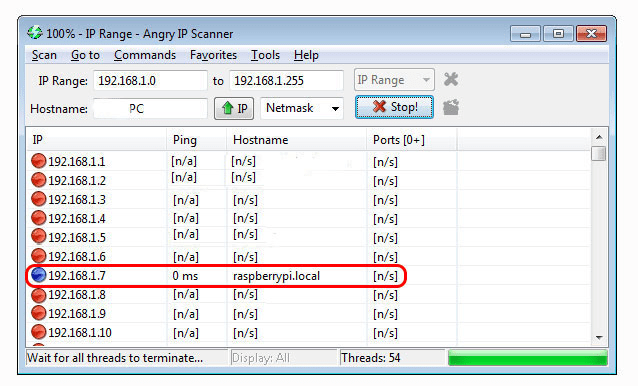This screenshot has width=638, height=386.
Task: Close the Angry IP Scanner window
Action: point(591,34)
